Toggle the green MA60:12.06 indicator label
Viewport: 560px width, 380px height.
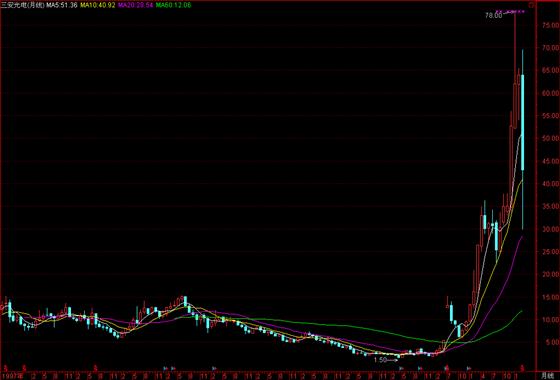173,5
